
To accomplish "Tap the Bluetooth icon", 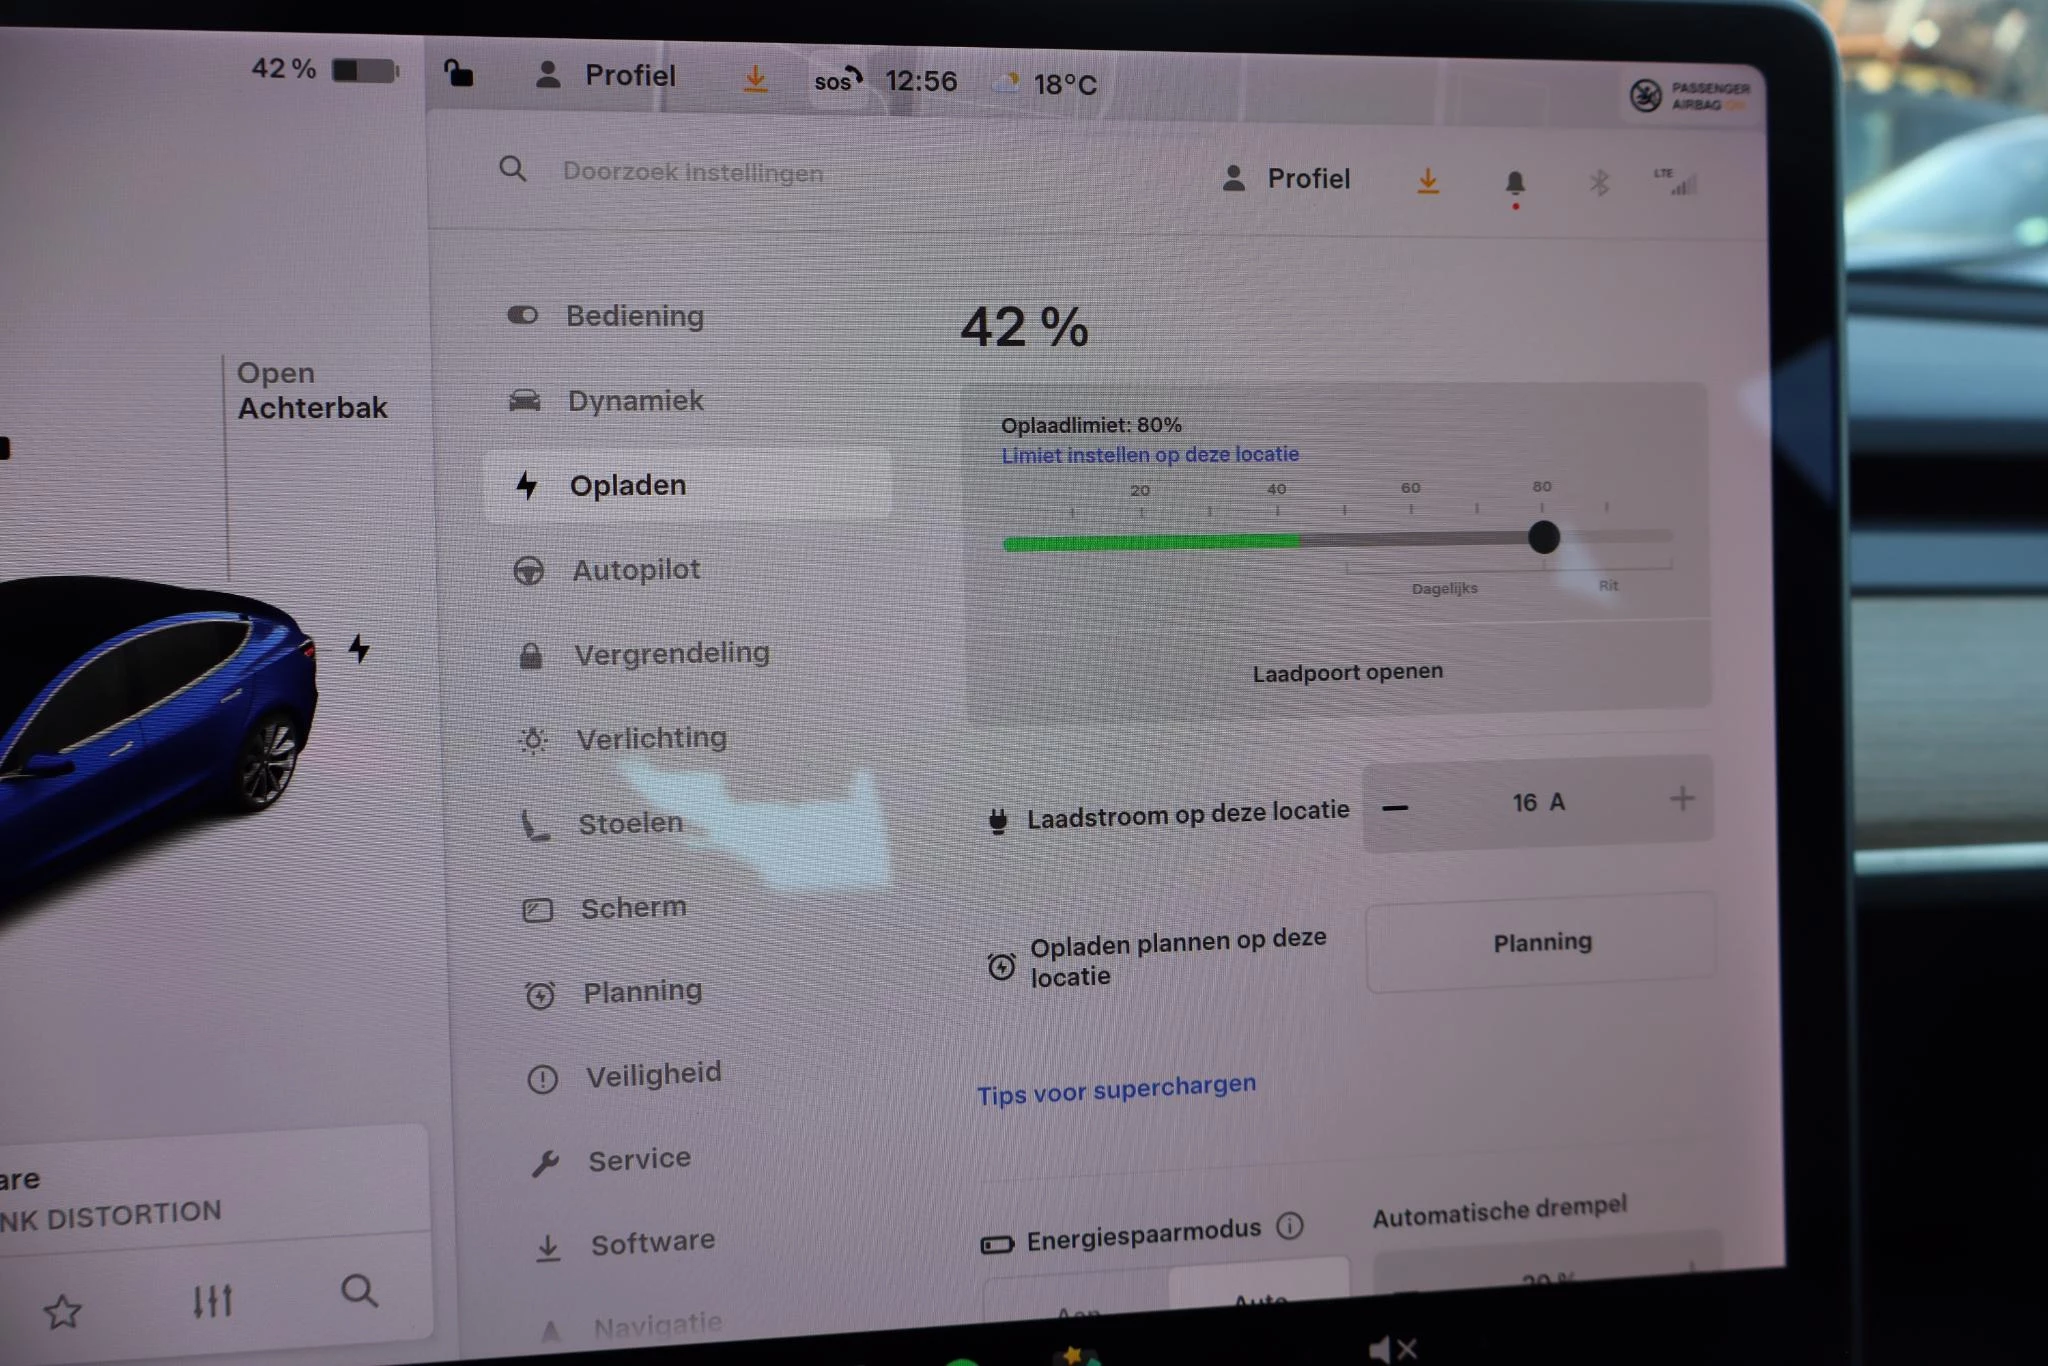I will click(1598, 183).
